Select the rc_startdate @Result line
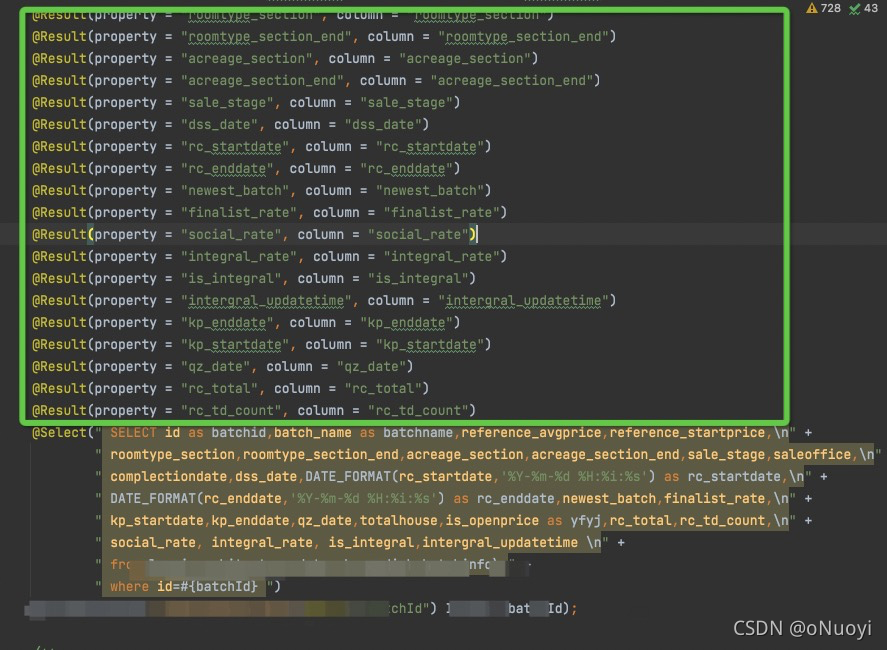Image resolution: width=887 pixels, height=650 pixels. [261, 147]
